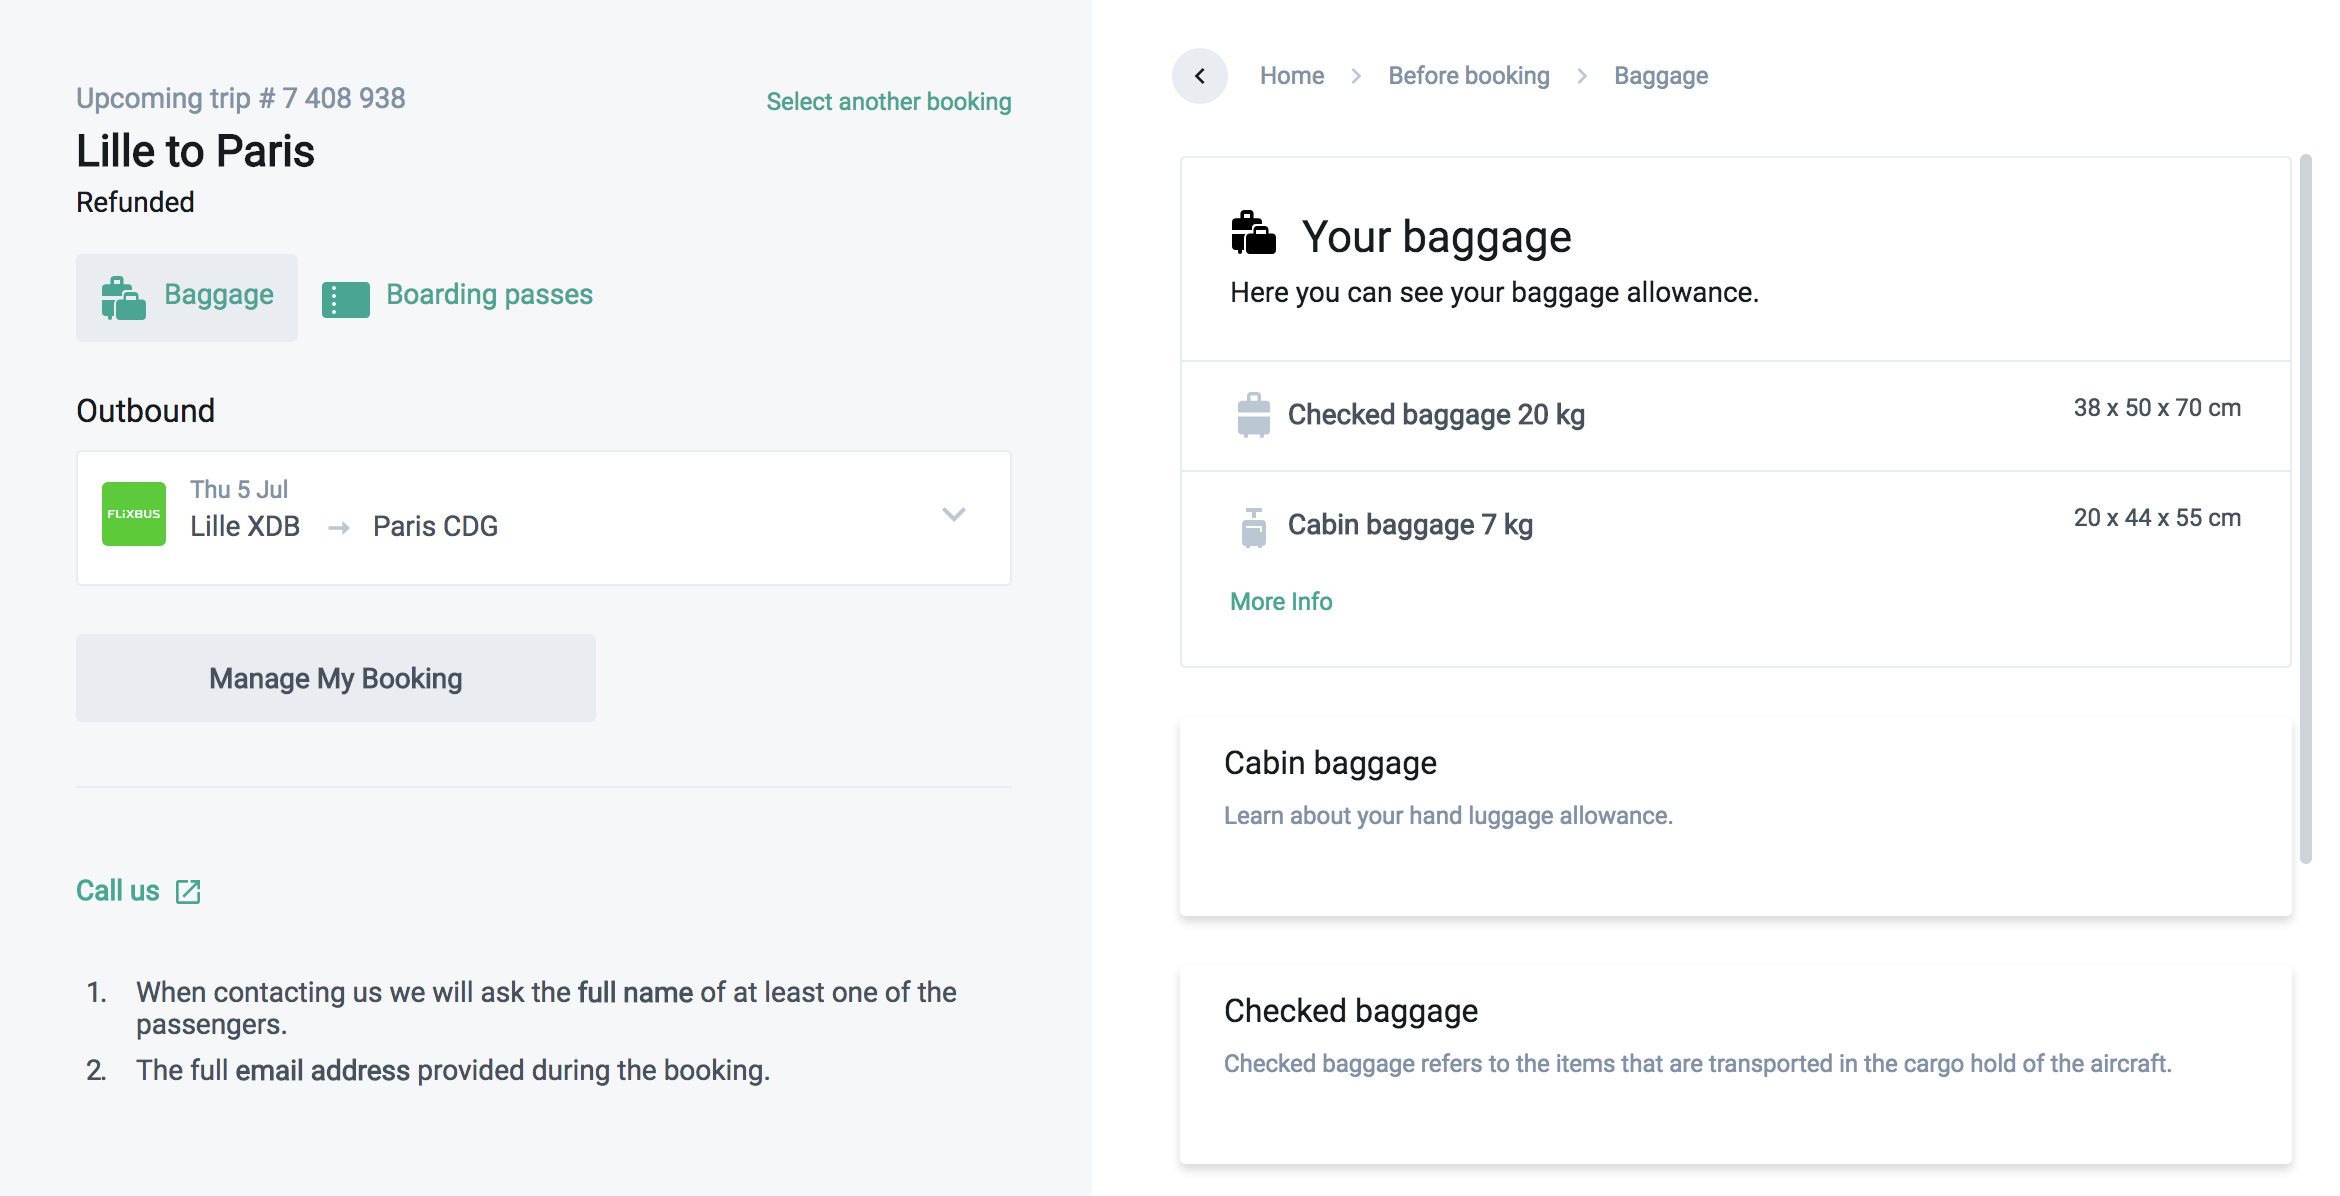Open Home from the breadcrumb trail
The image size is (2340, 1196).
click(x=1291, y=75)
